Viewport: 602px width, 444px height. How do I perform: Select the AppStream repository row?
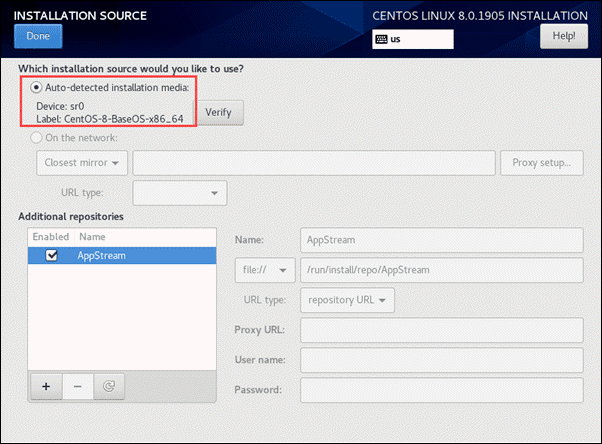click(x=122, y=255)
